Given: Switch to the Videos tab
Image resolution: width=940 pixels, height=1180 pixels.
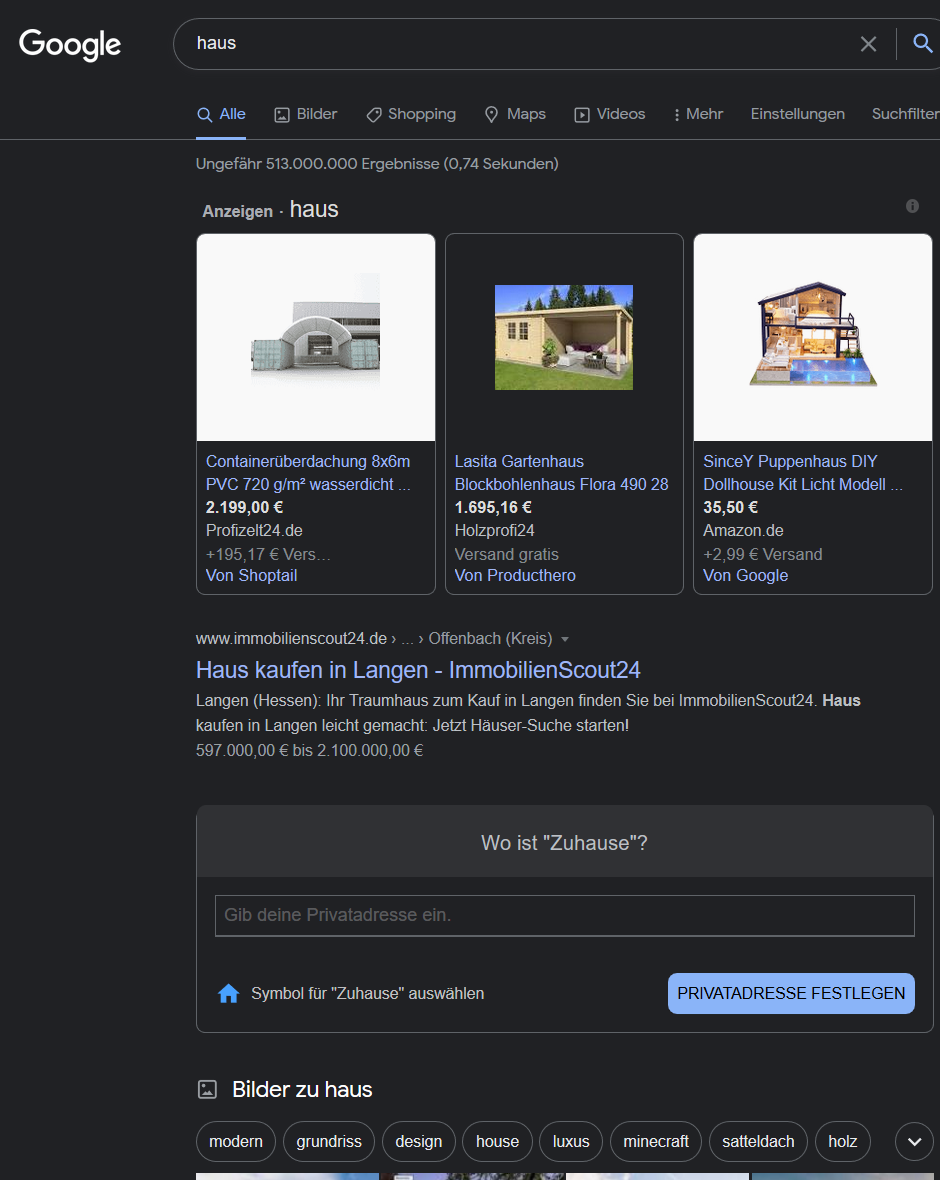Looking at the screenshot, I should click(x=610, y=114).
